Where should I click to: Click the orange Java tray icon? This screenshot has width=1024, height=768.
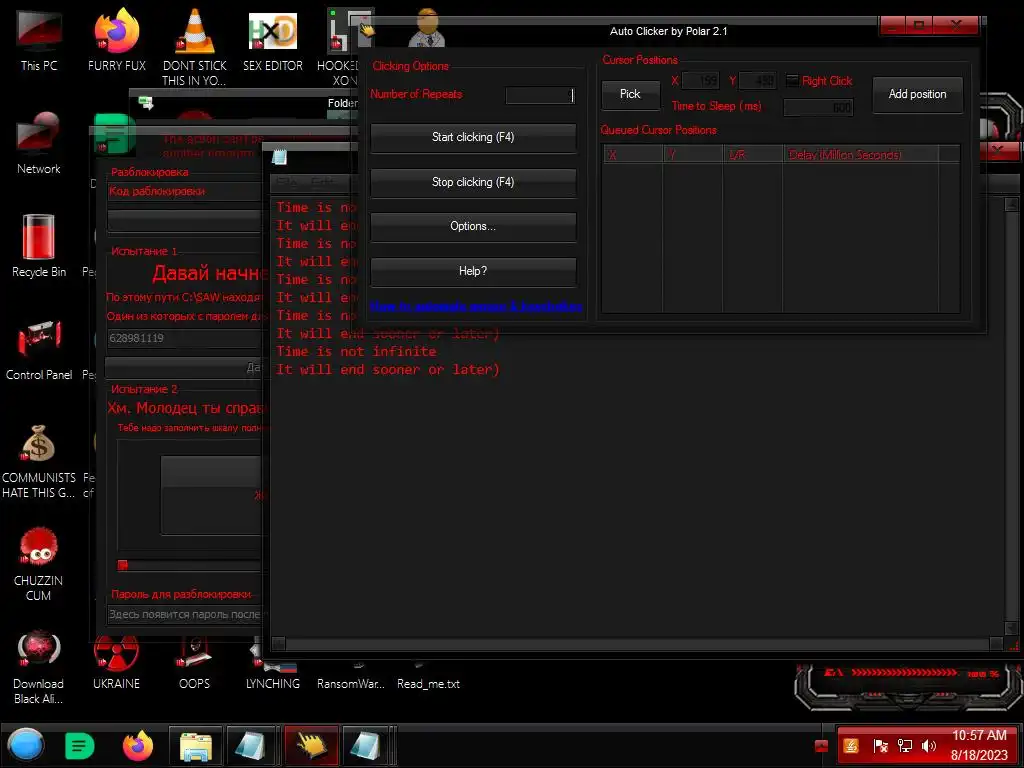(x=851, y=746)
